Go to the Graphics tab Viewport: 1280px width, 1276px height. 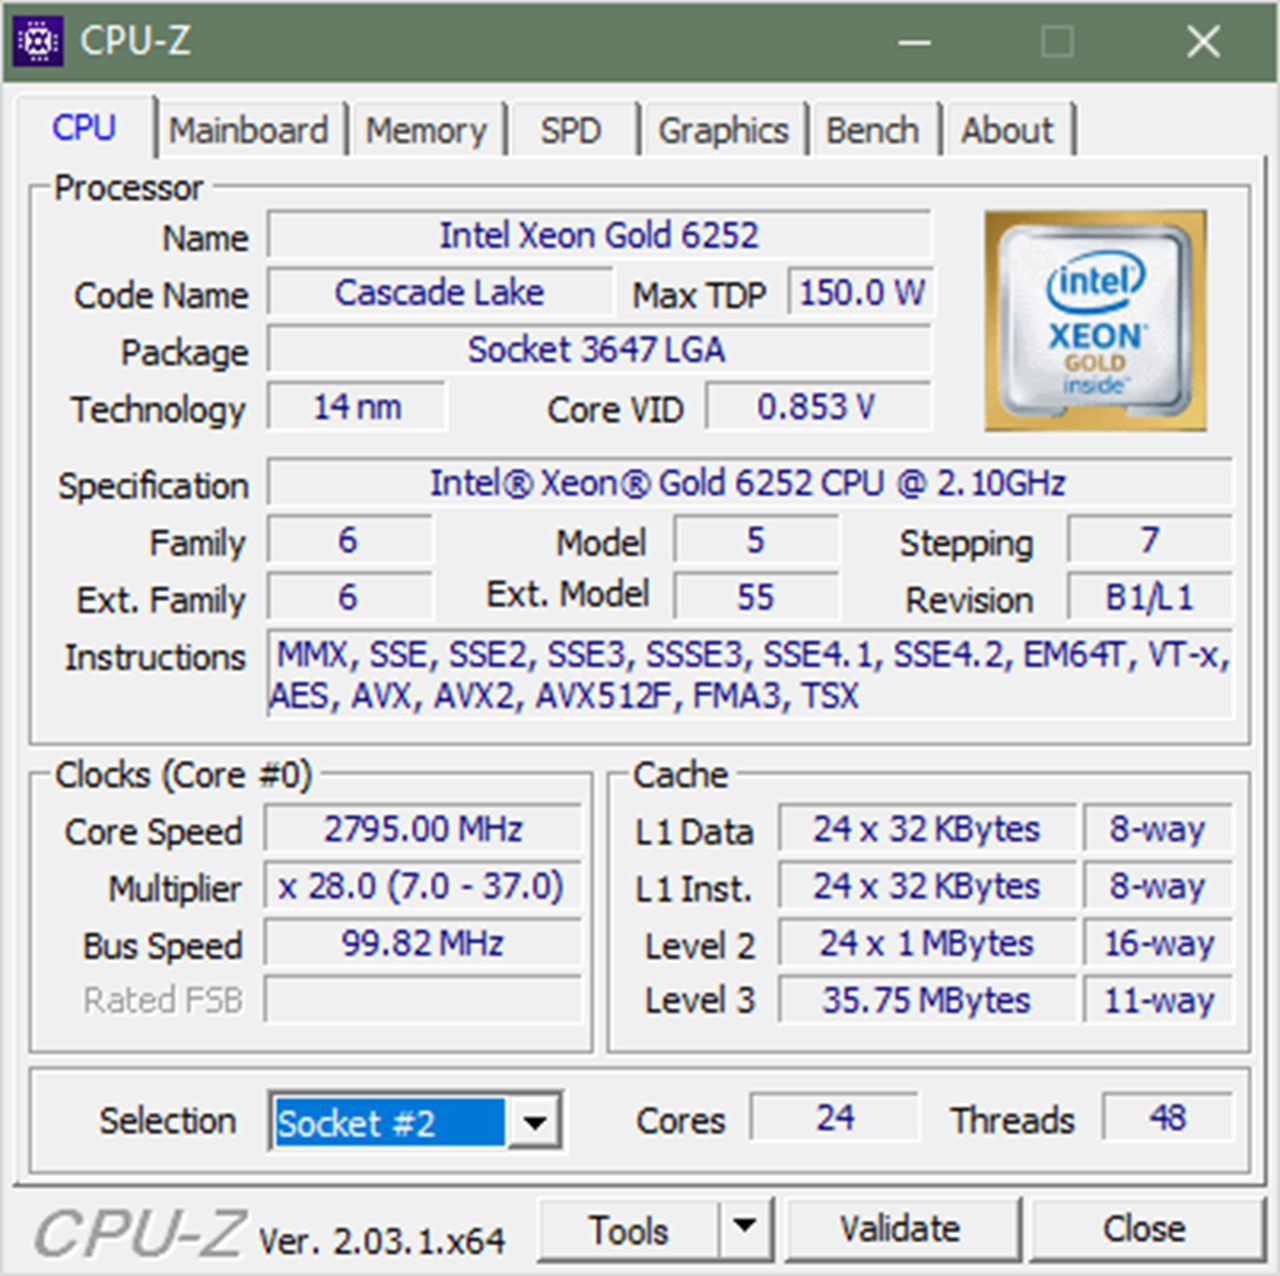[x=723, y=130]
